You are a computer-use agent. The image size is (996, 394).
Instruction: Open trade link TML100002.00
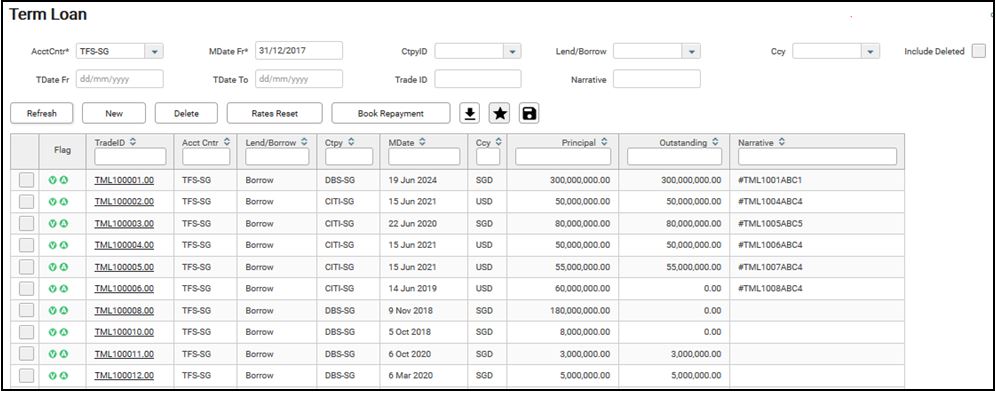124,202
